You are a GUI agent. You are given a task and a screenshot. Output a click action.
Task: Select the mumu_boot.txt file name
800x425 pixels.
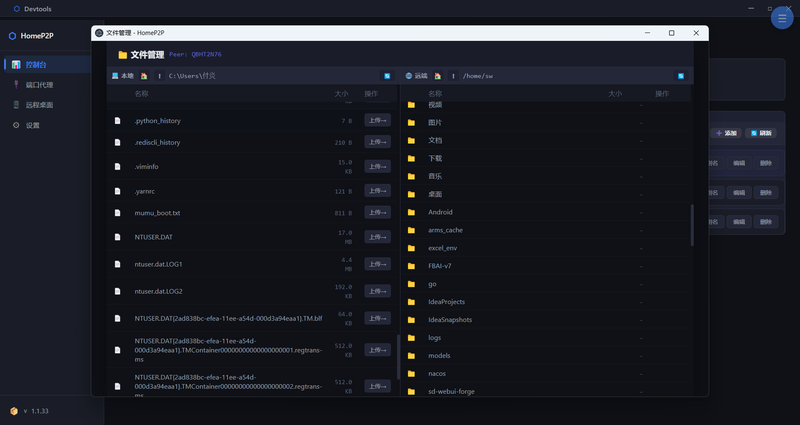pyautogui.click(x=157, y=213)
